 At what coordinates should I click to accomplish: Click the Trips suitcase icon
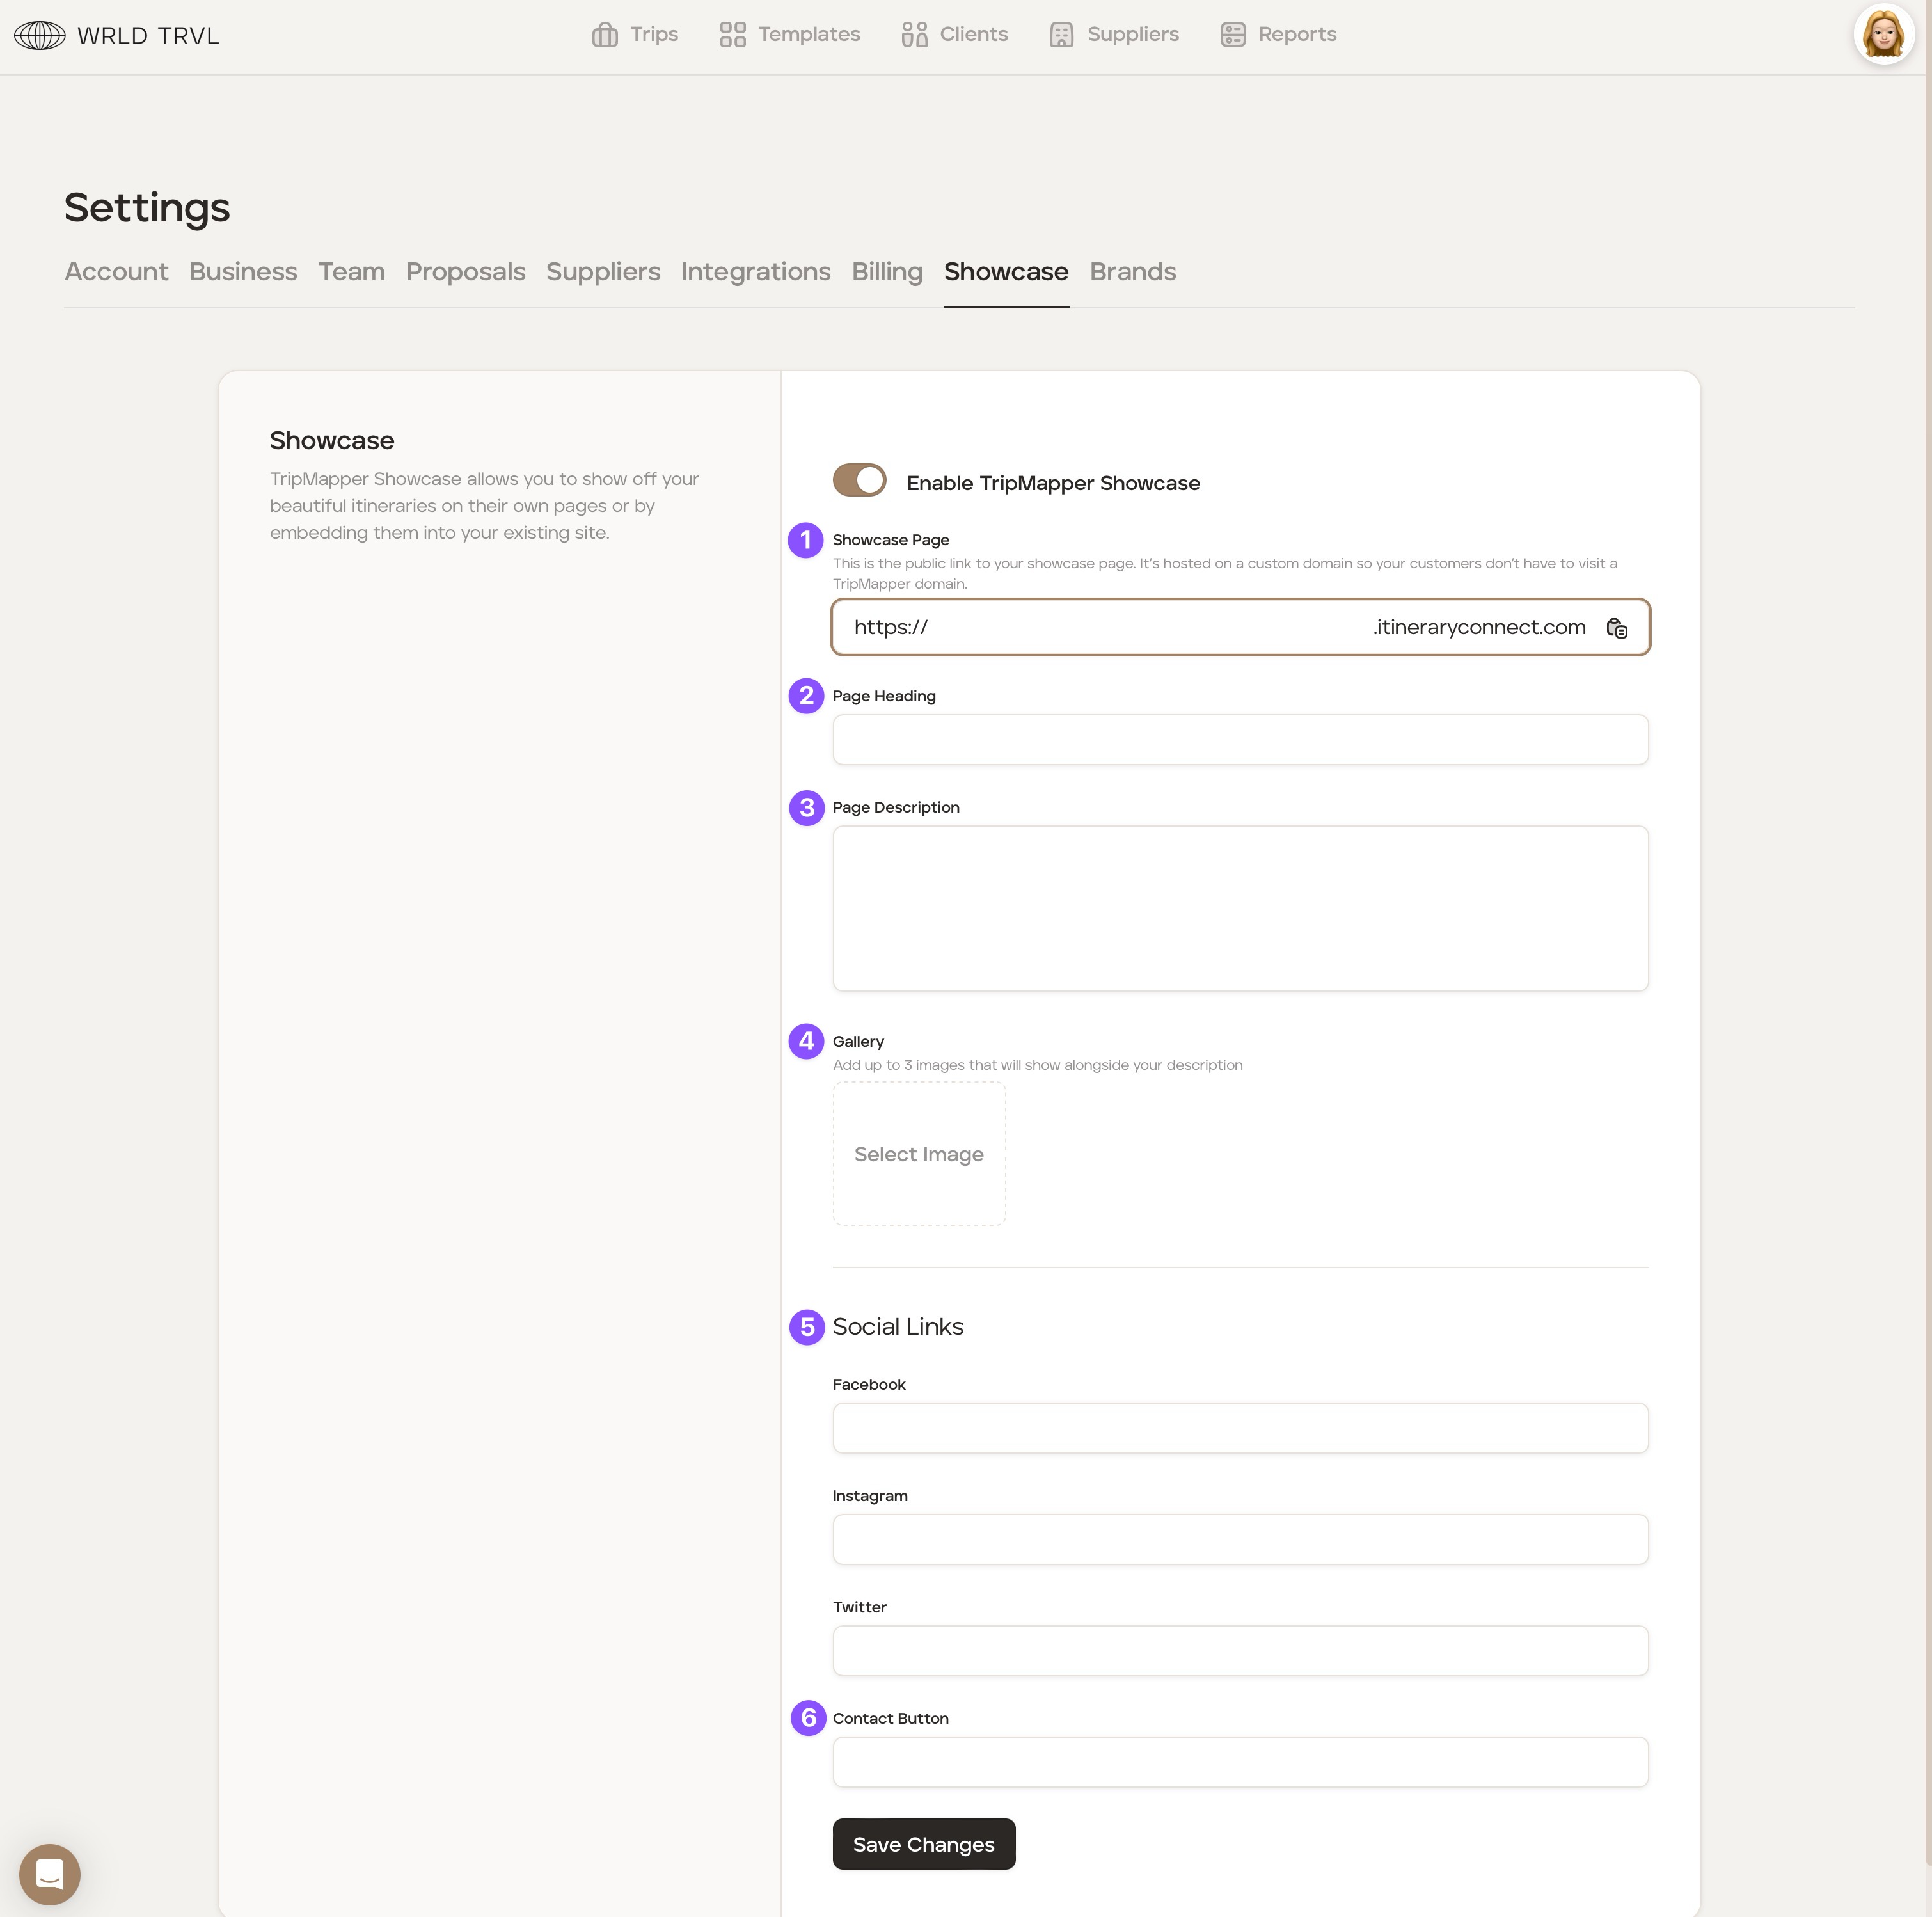604,35
